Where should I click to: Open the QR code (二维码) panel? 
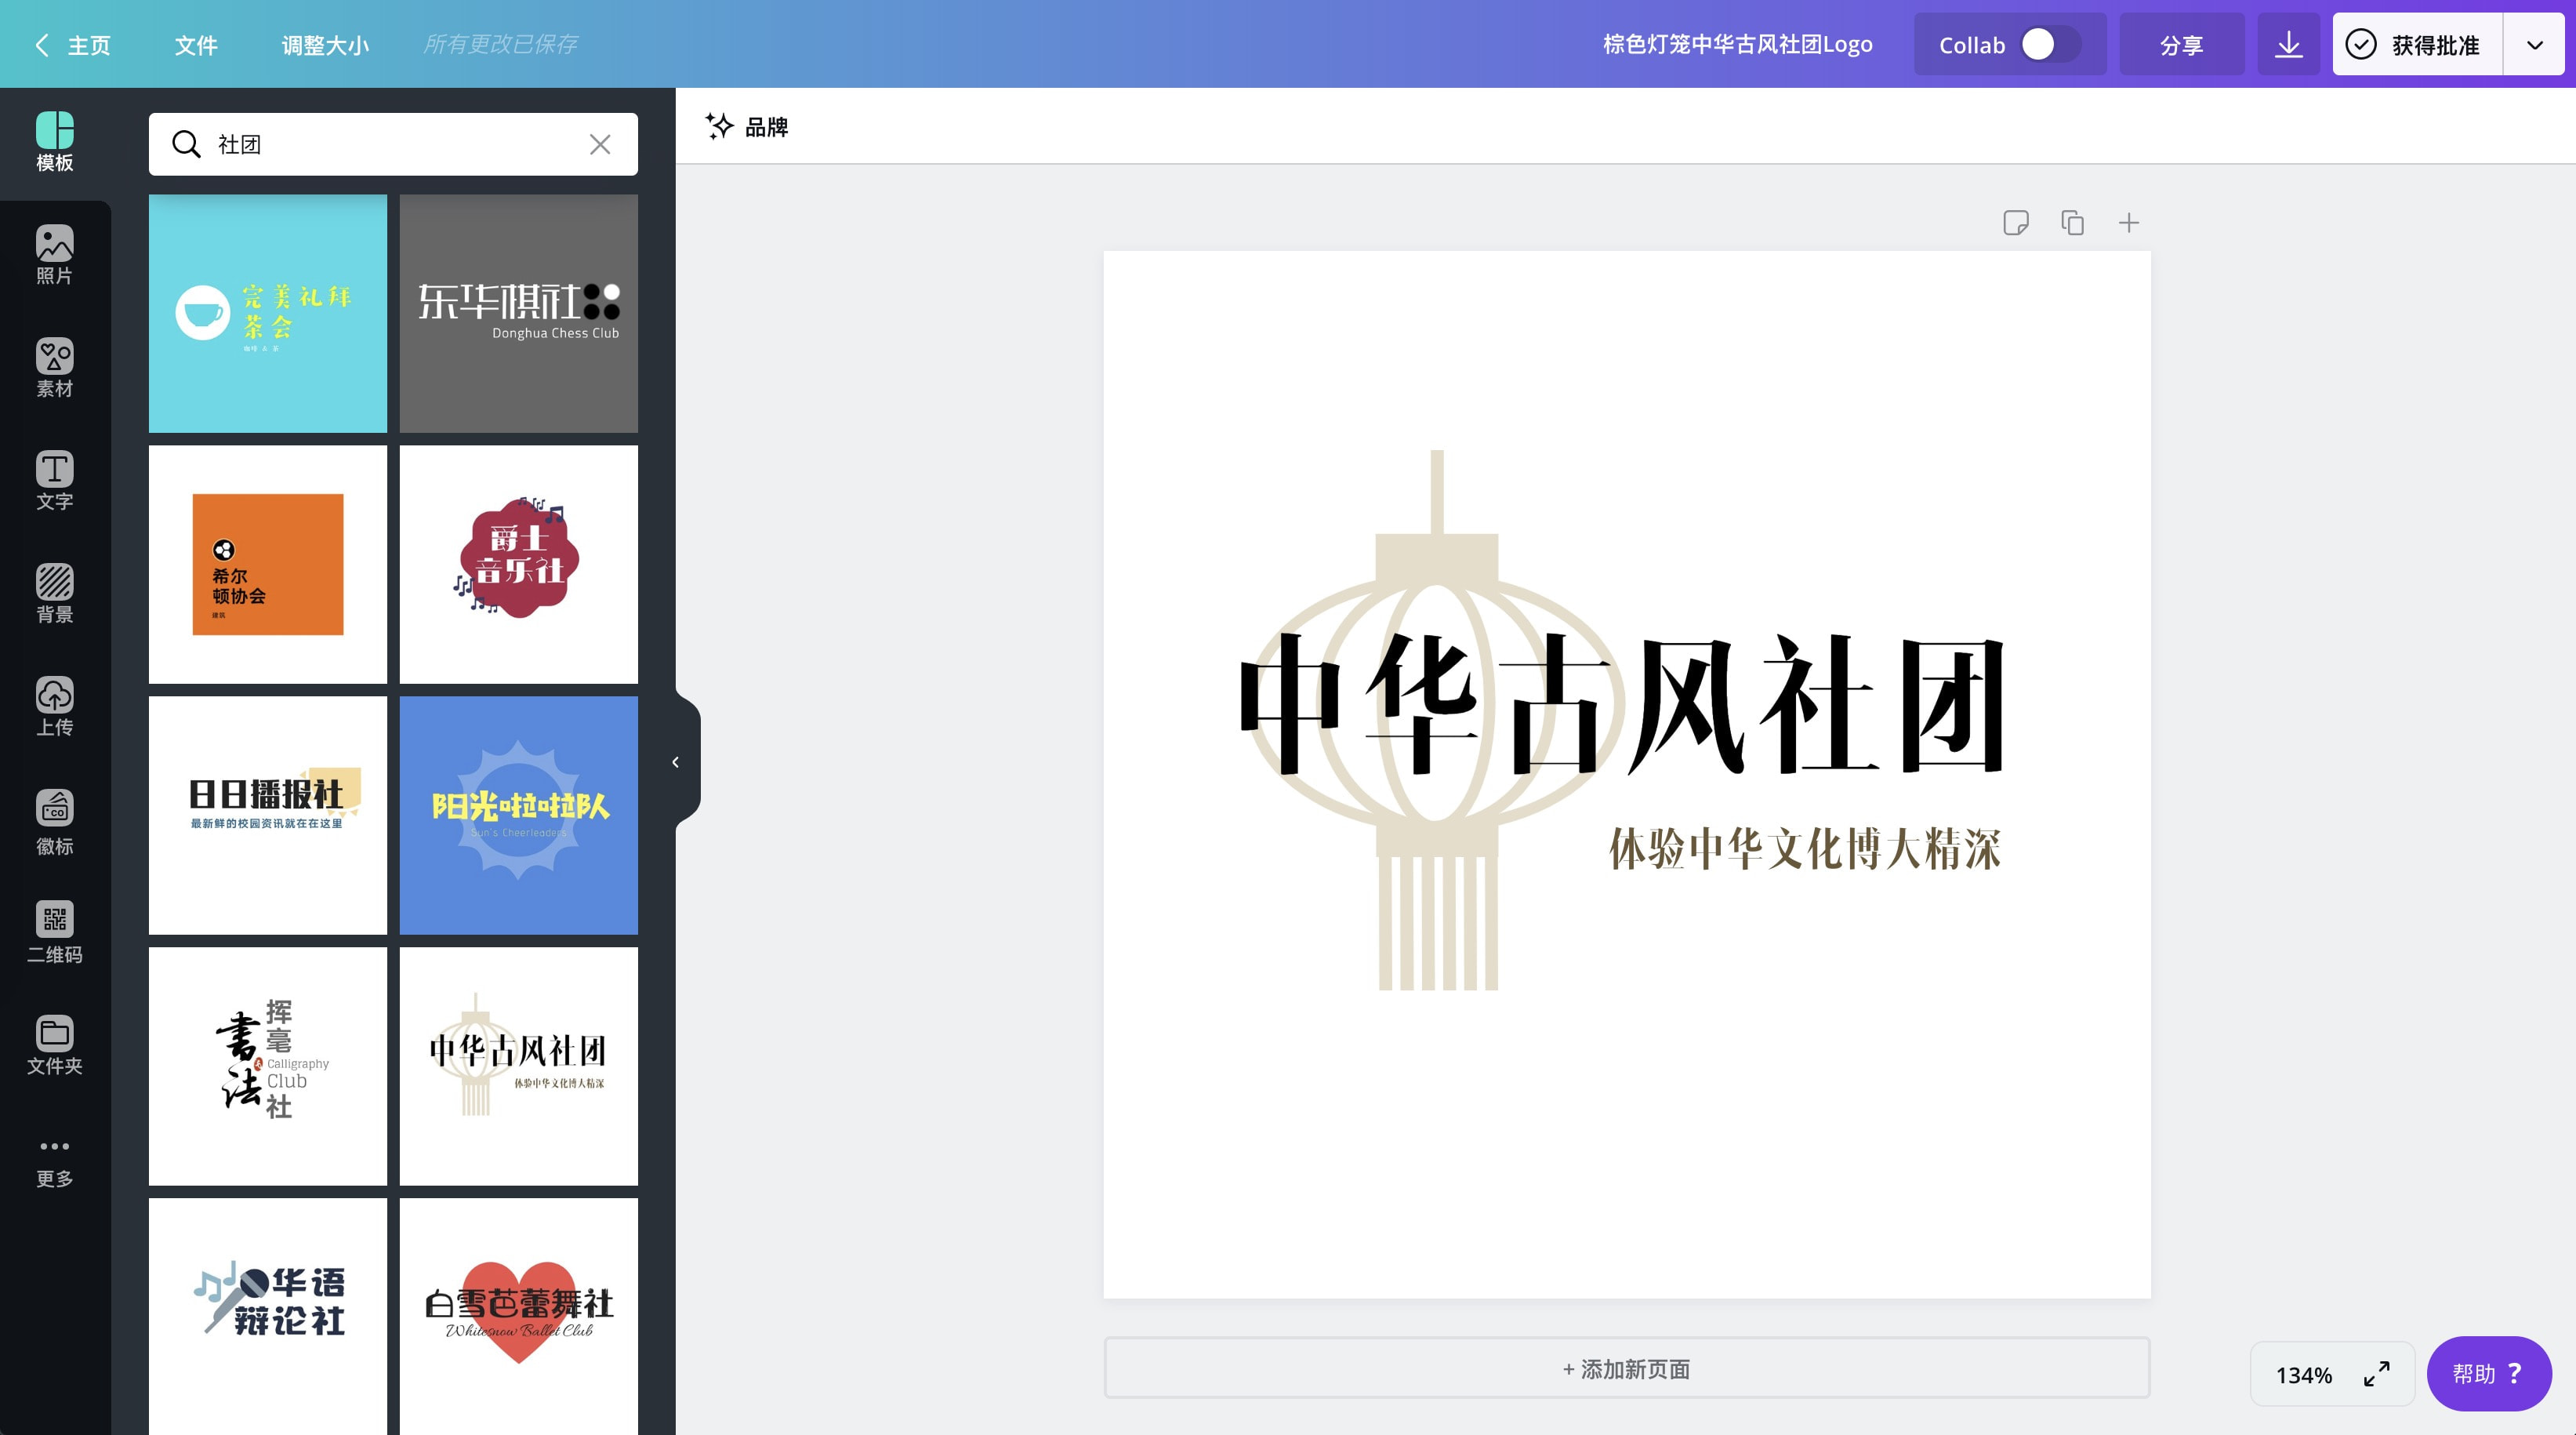(54, 932)
